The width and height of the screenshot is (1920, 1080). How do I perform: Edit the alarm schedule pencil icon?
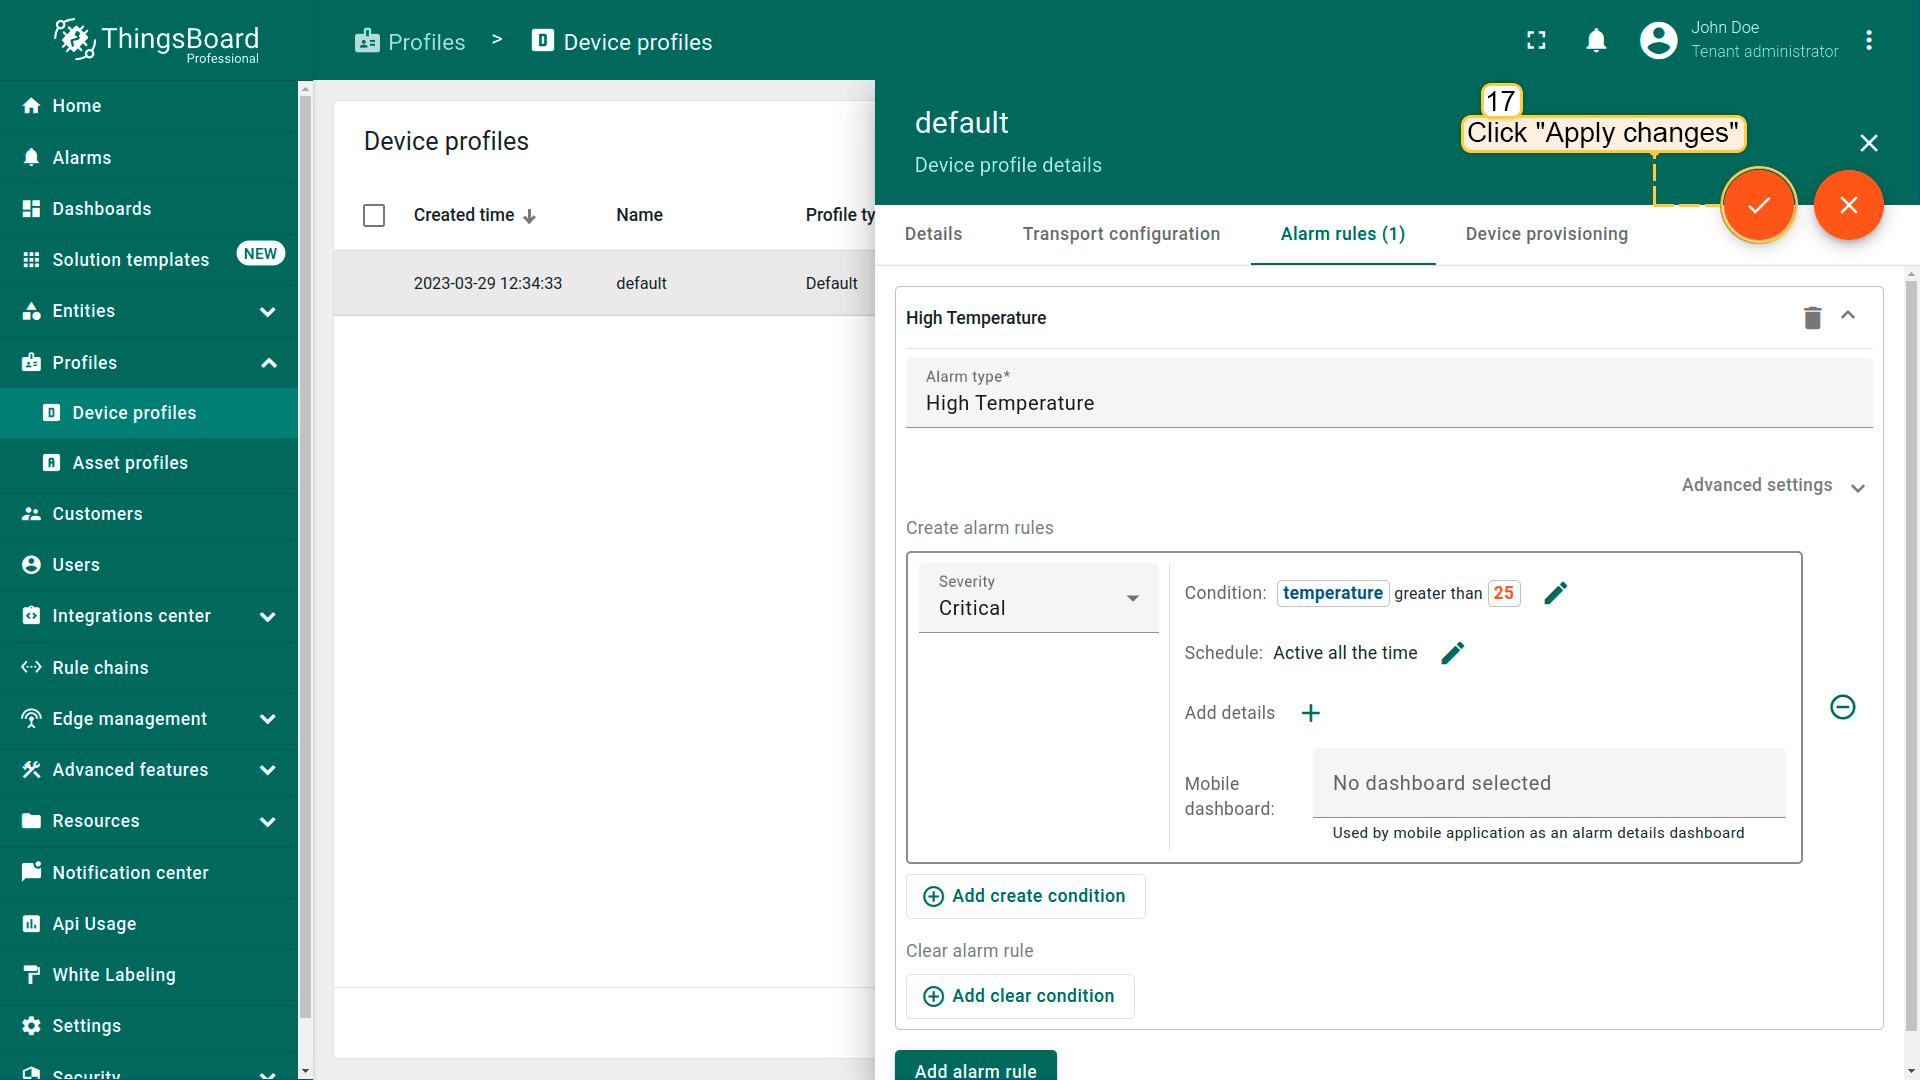pyautogui.click(x=1452, y=653)
